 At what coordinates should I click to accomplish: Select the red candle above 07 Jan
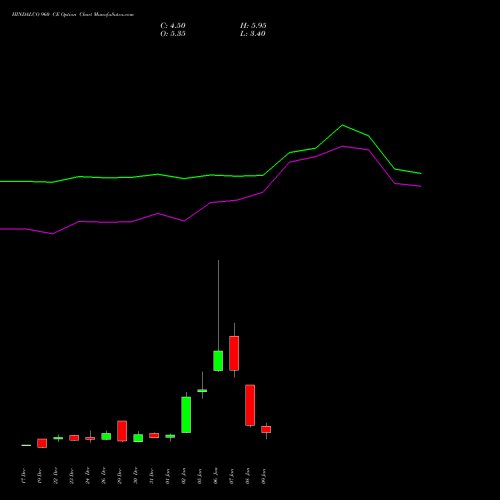(234, 353)
